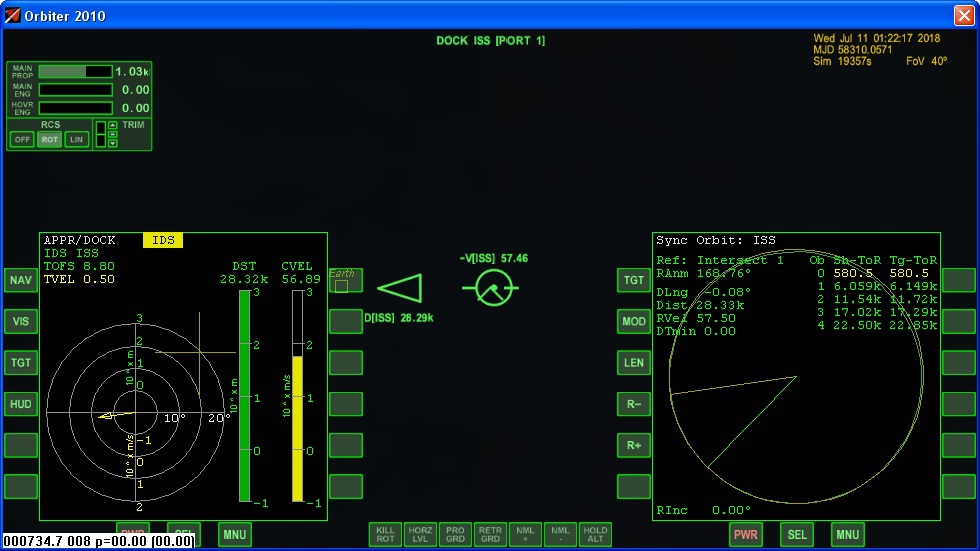This screenshot has height=551, width=980.
Task: Click the Sync Orbit: ISS title
Action: click(716, 240)
